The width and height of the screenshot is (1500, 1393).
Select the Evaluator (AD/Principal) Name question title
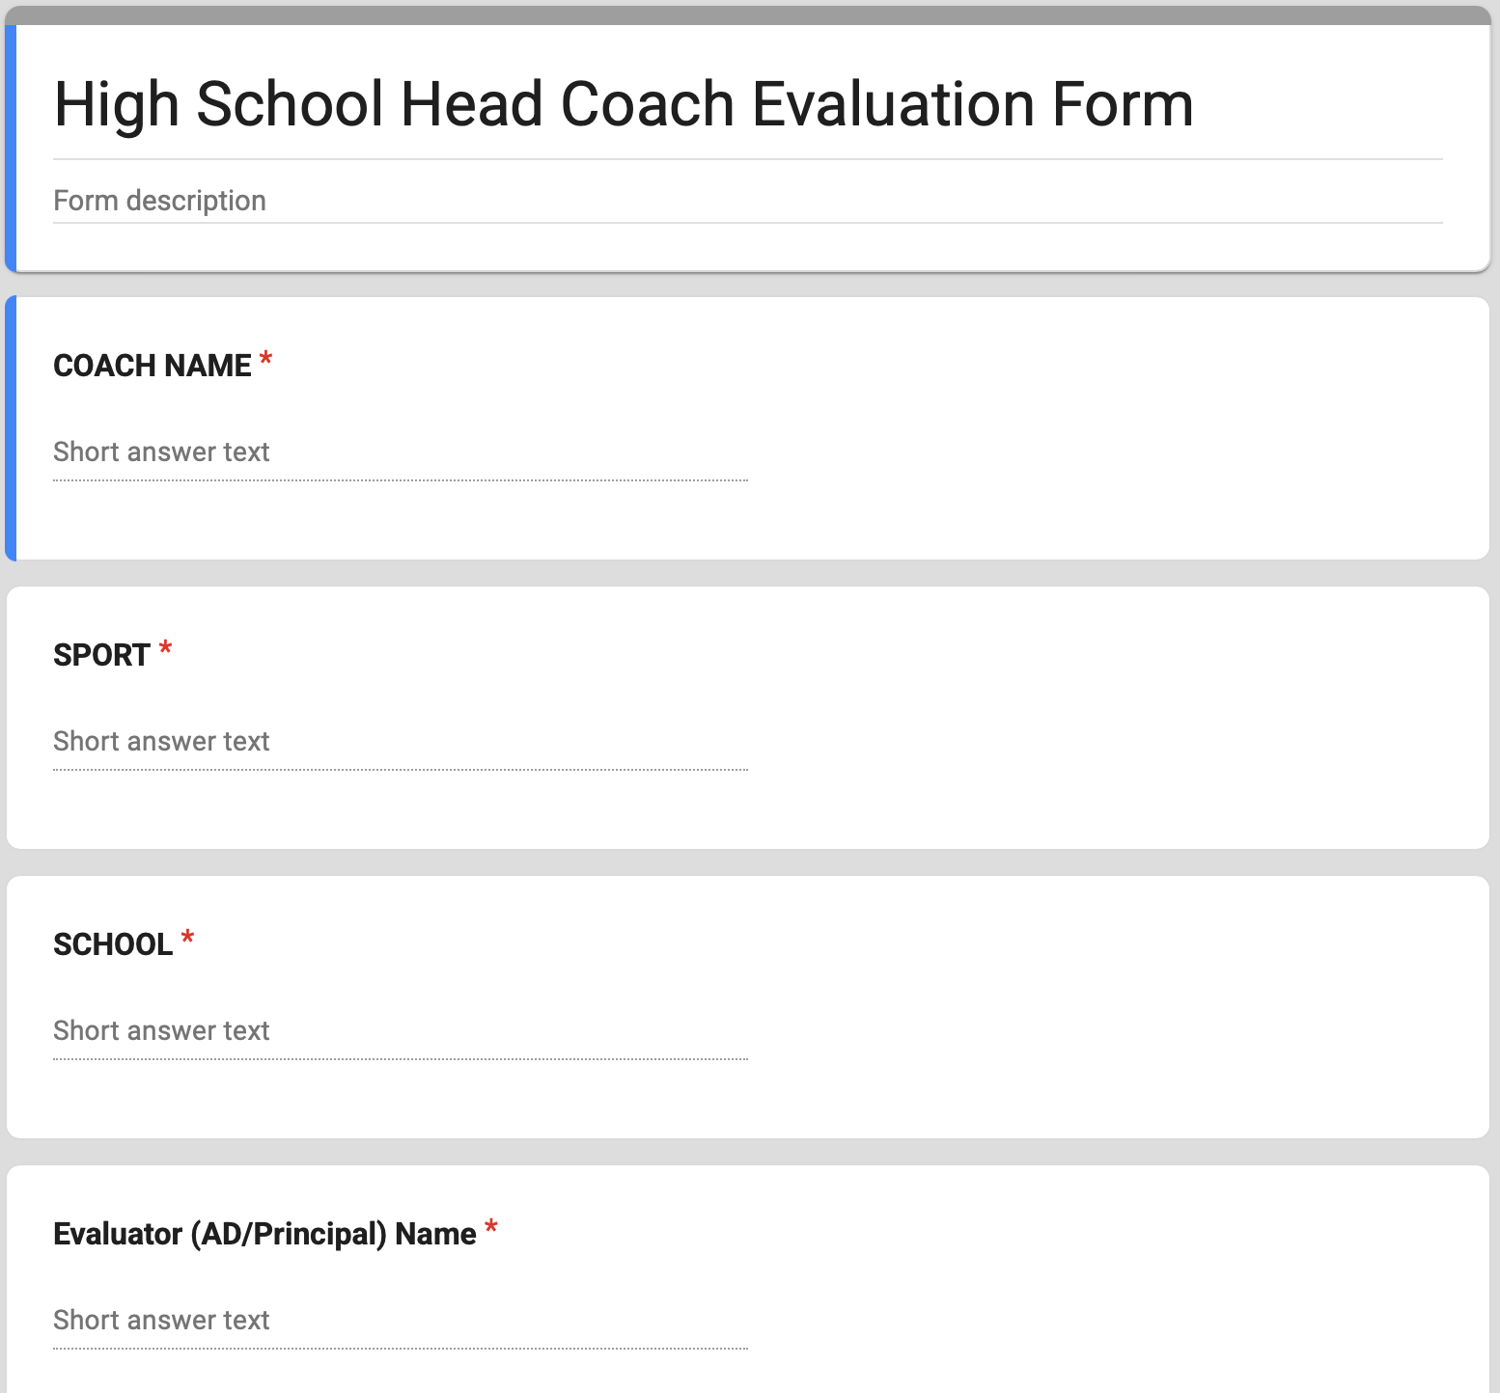264,1234
